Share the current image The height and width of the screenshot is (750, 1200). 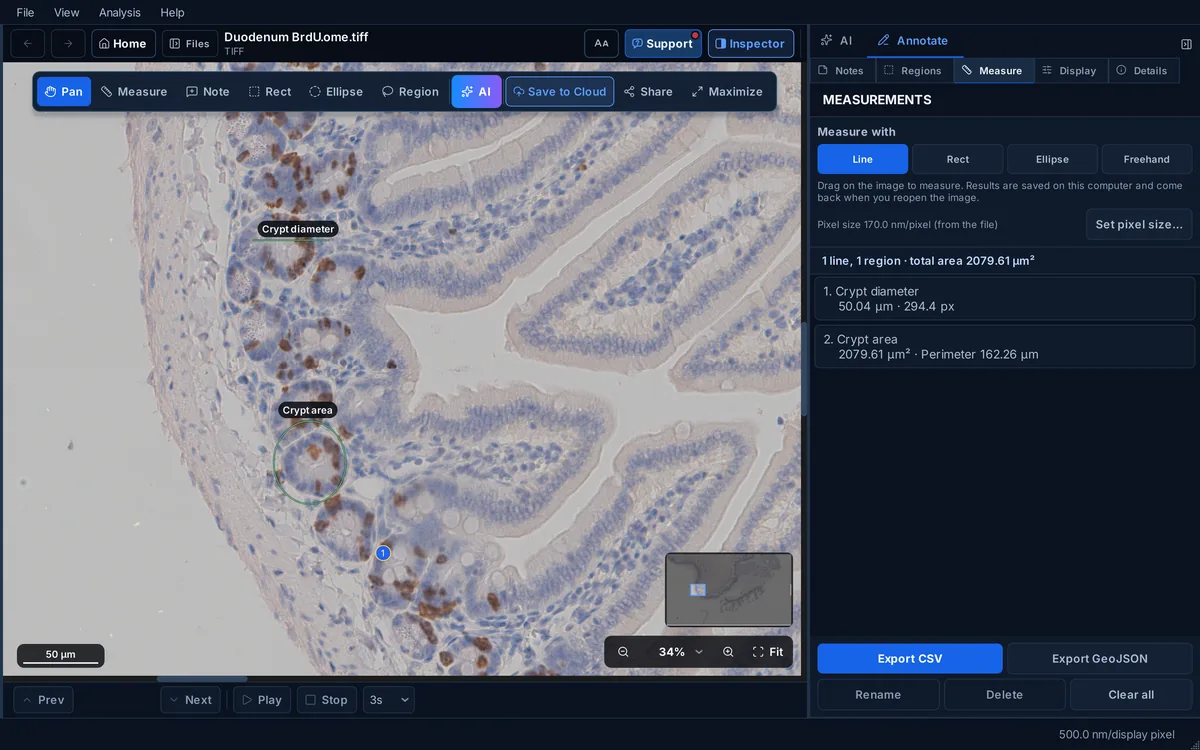tap(648, 92)
